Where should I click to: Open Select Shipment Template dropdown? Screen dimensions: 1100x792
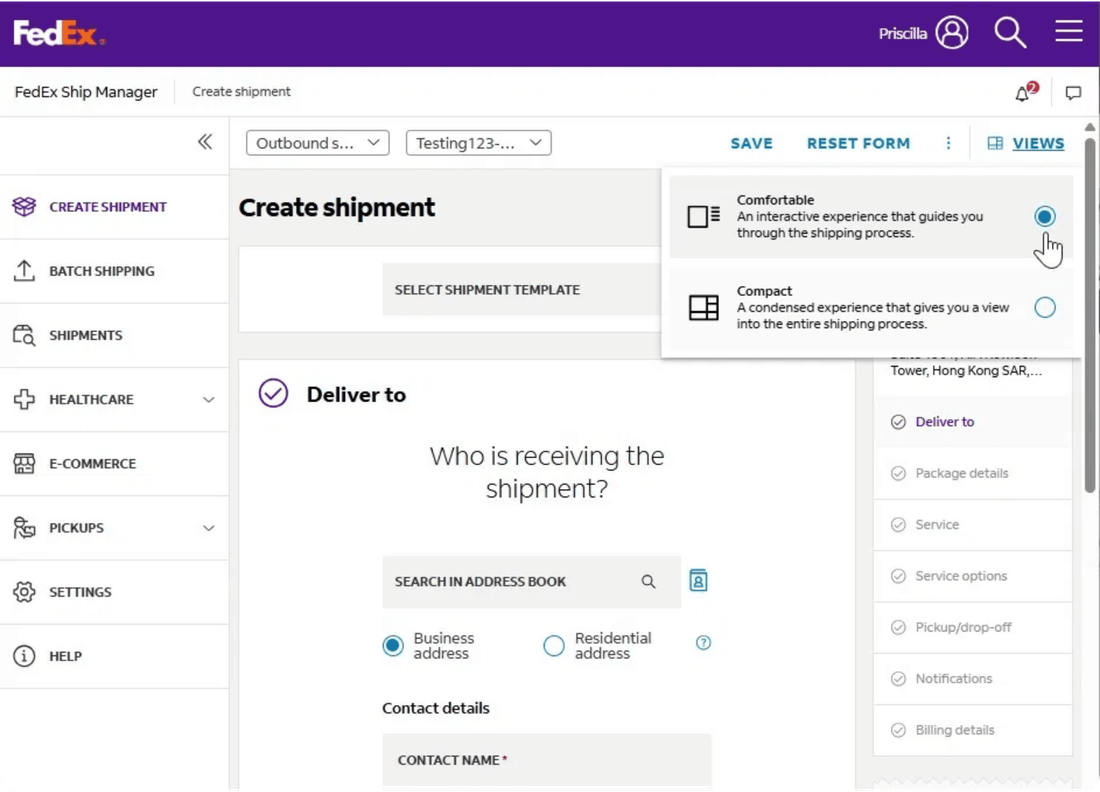[522, 290]
